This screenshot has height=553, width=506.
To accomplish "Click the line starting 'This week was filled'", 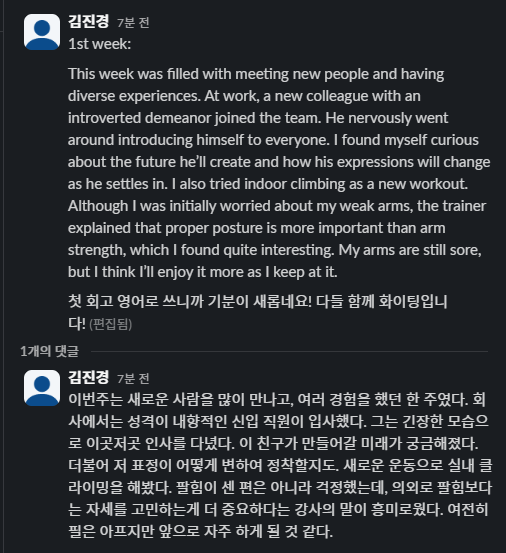I will click(x=256, y=74).
